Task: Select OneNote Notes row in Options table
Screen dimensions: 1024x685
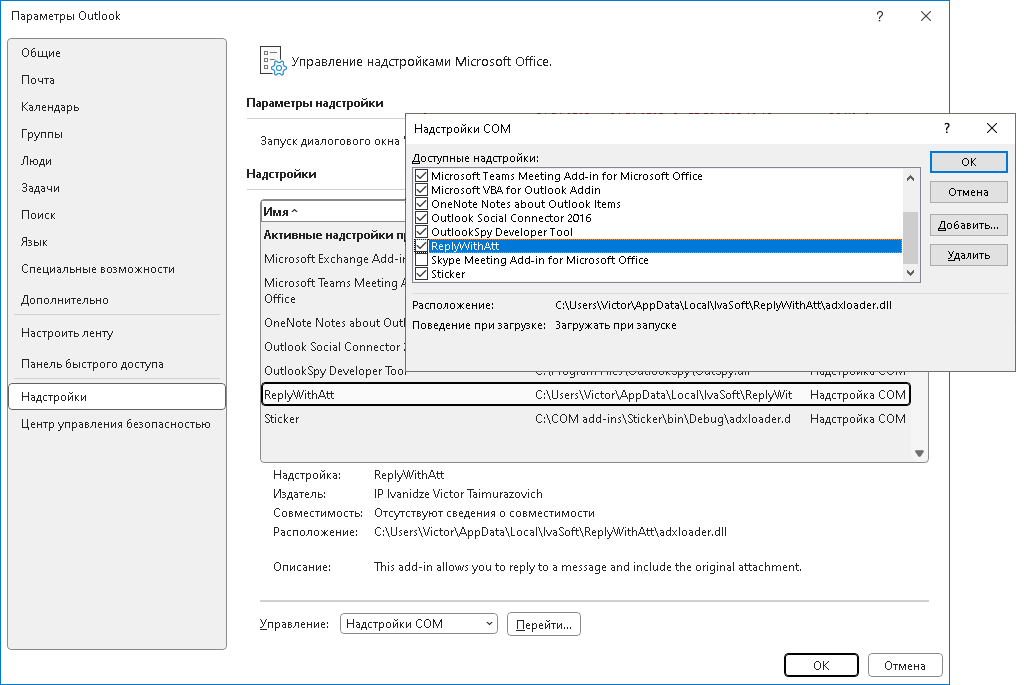Action: point(334,323)
